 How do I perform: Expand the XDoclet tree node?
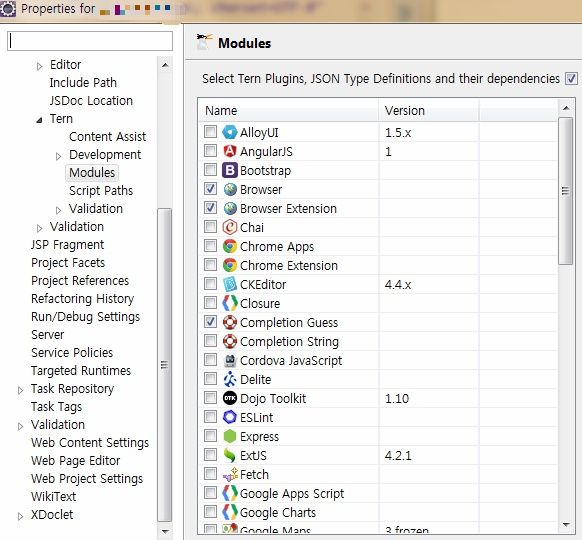pyautogui.click(x=20, y=516)
